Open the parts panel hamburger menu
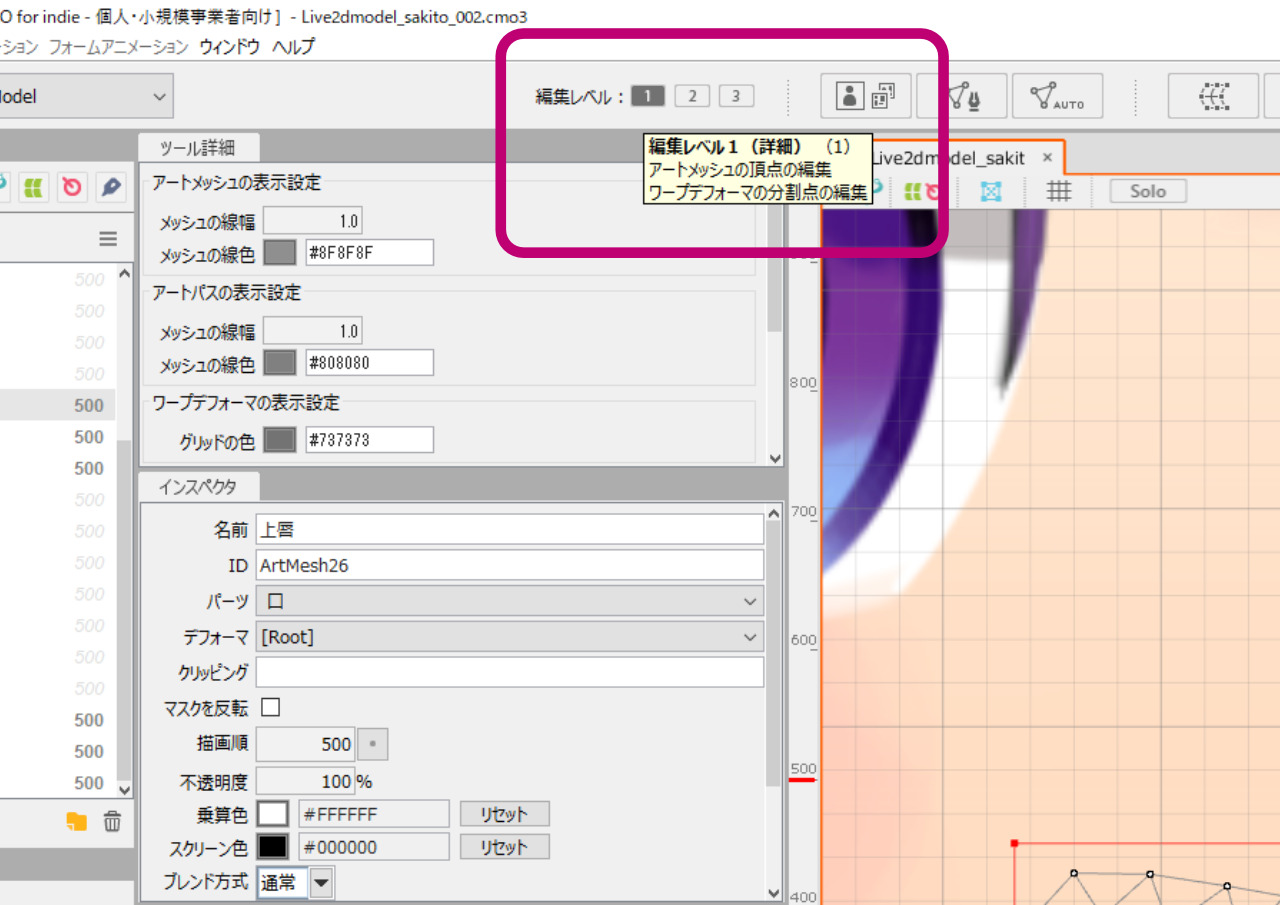 [x=108, y=239]
